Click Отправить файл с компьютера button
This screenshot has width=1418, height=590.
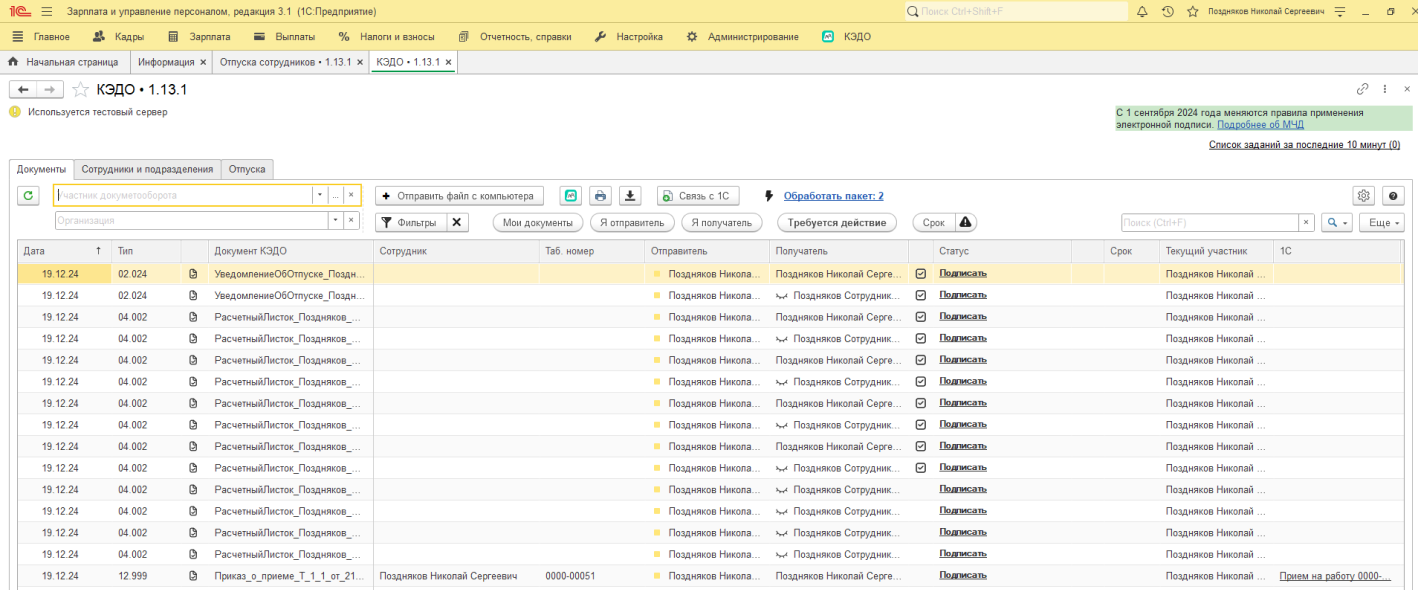(460, 196)
